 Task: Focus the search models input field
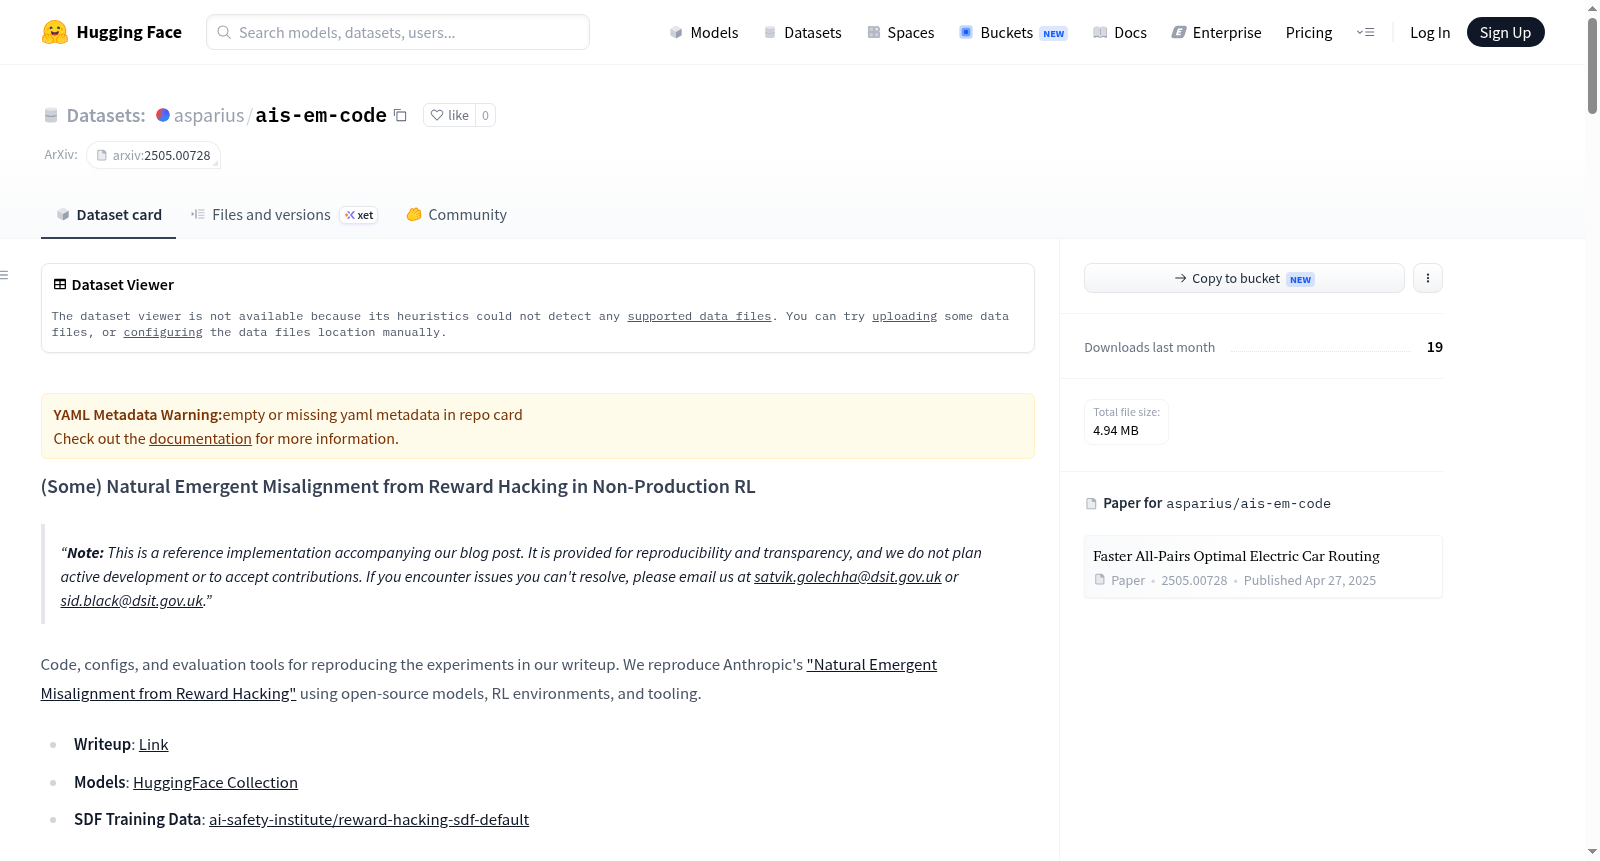(398, 32)
